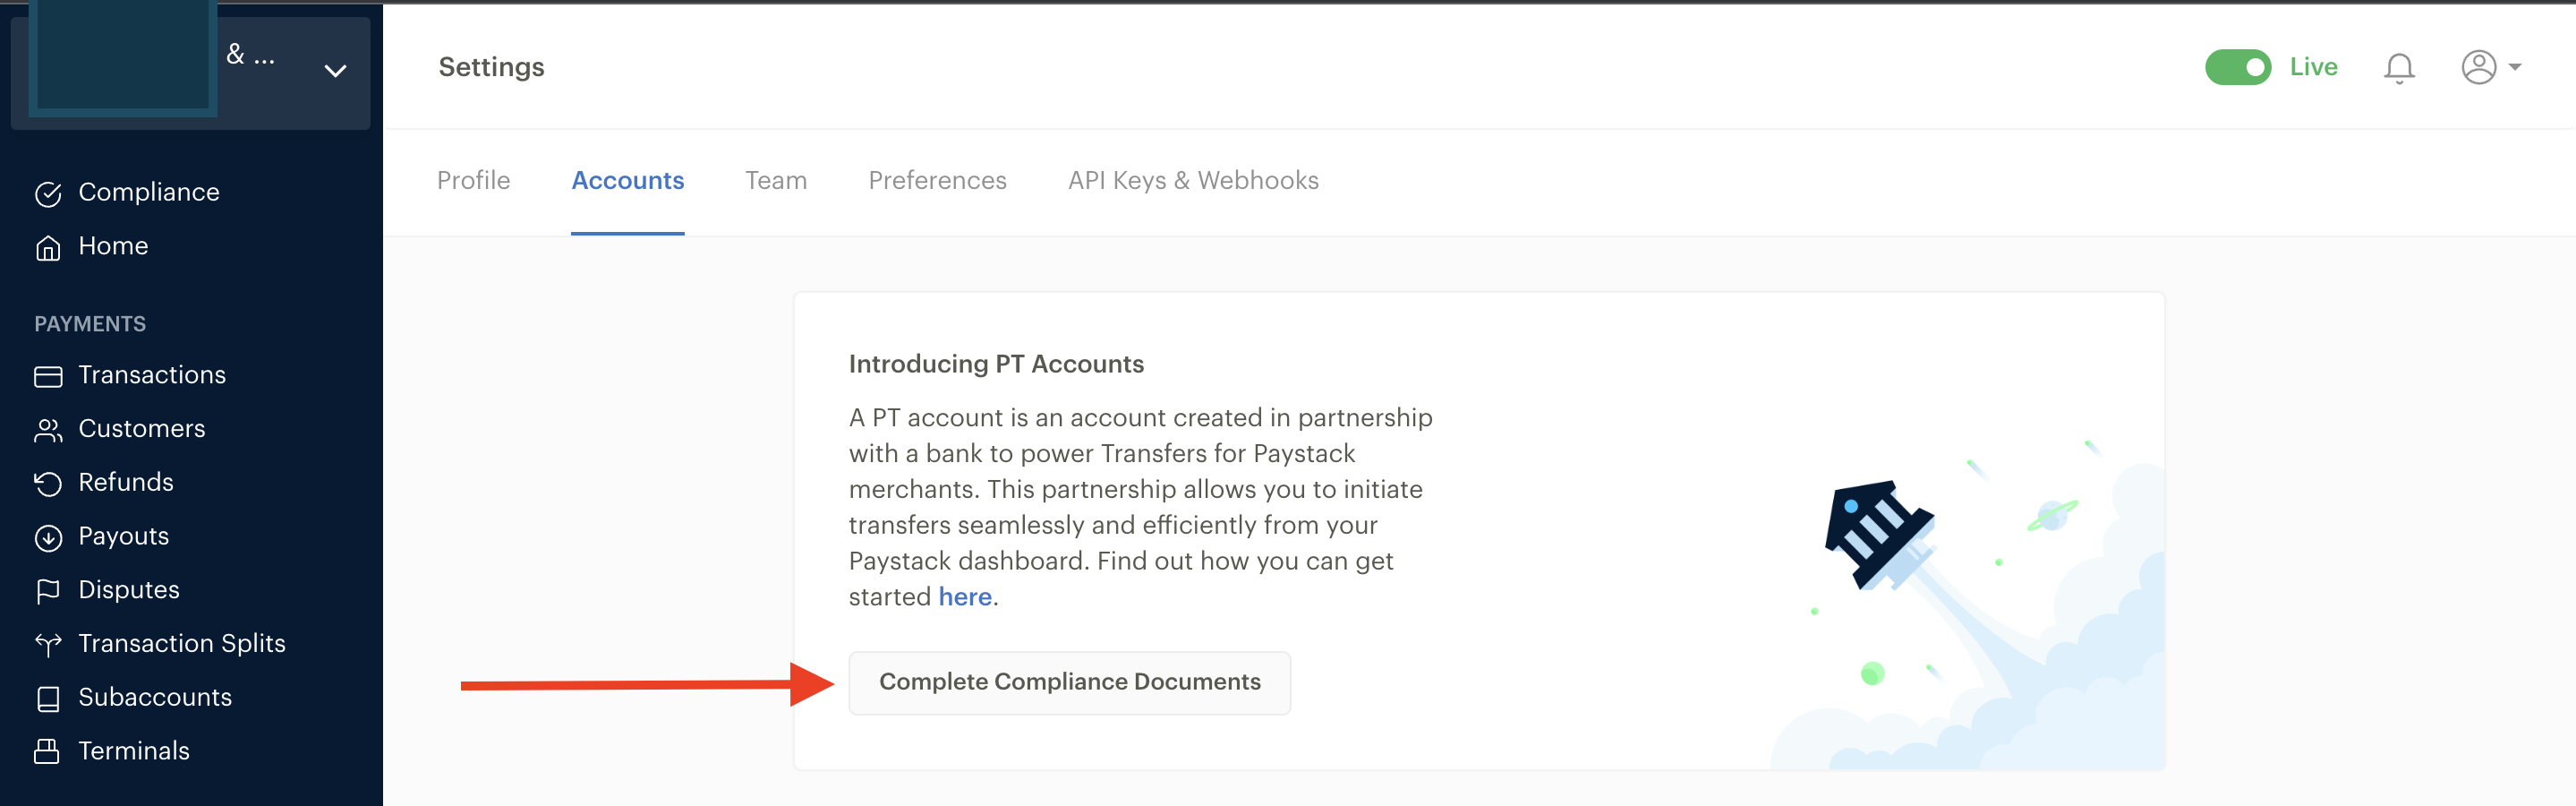The height and width of the screenshot is (806, 2576).
Task: Click the 'Introducing PT Accounts' heading
Action: tap(996, 364)
